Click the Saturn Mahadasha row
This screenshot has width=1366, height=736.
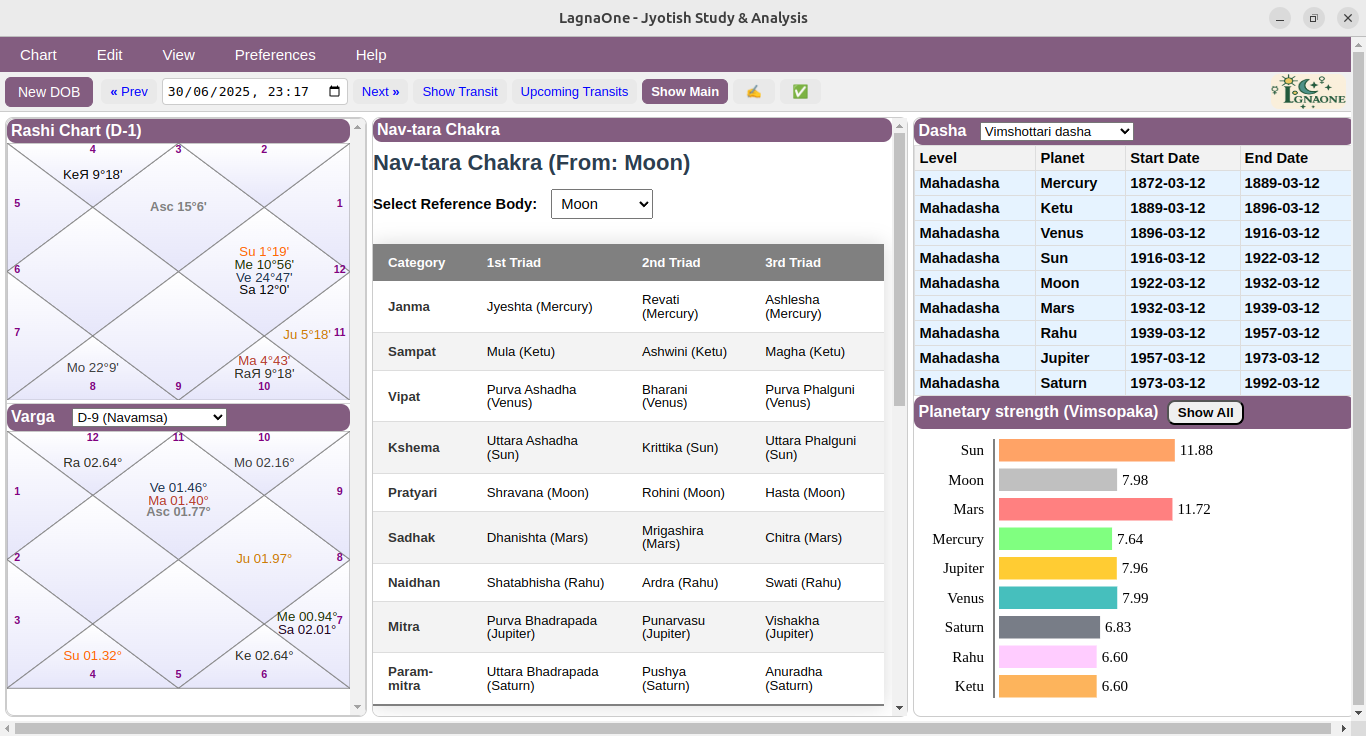coord(1132,383)
